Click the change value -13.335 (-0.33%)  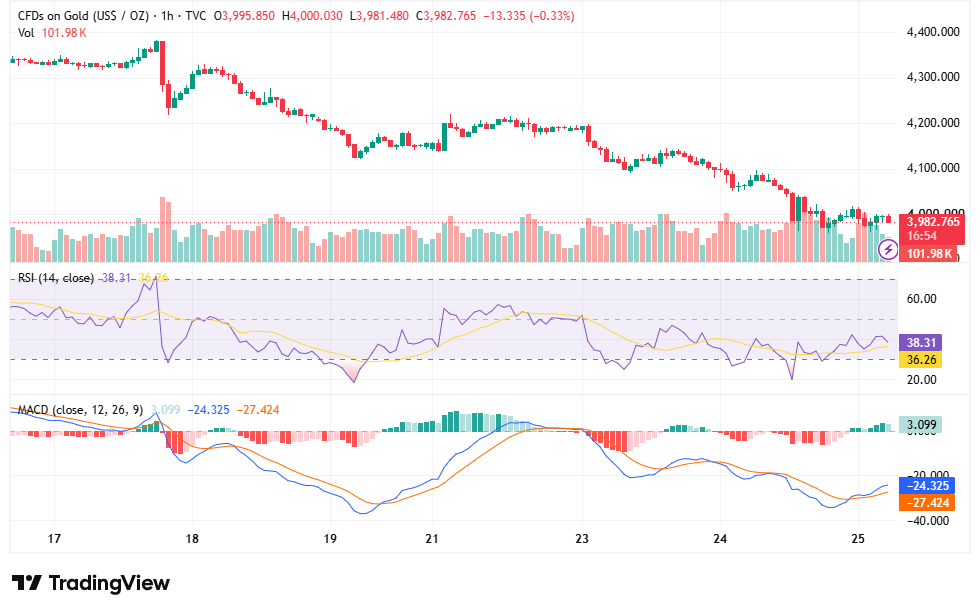[529, 16]
